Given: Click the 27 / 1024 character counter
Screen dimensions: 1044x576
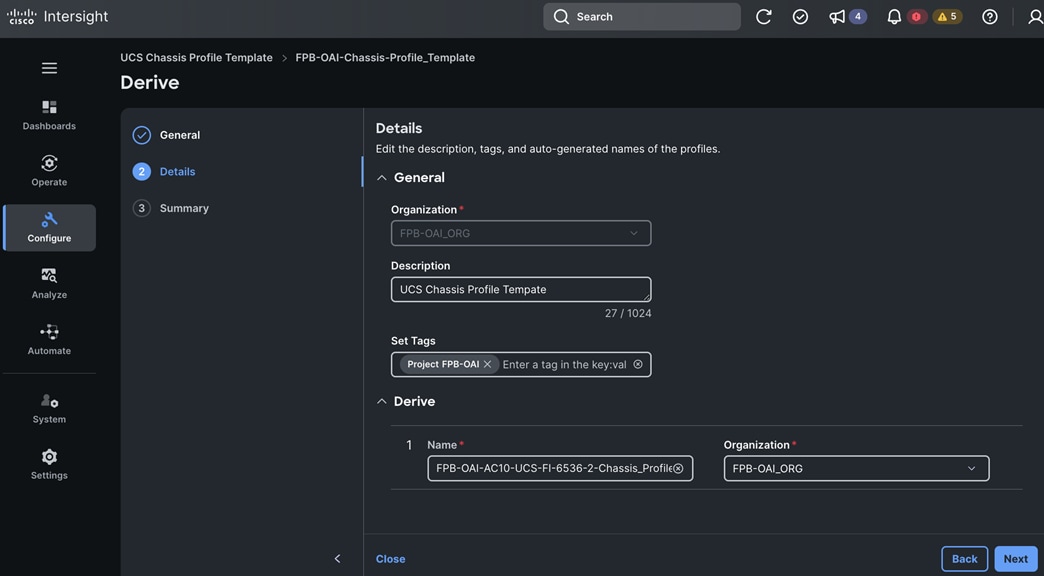Looking at the screenshot, I should [628, 313].
